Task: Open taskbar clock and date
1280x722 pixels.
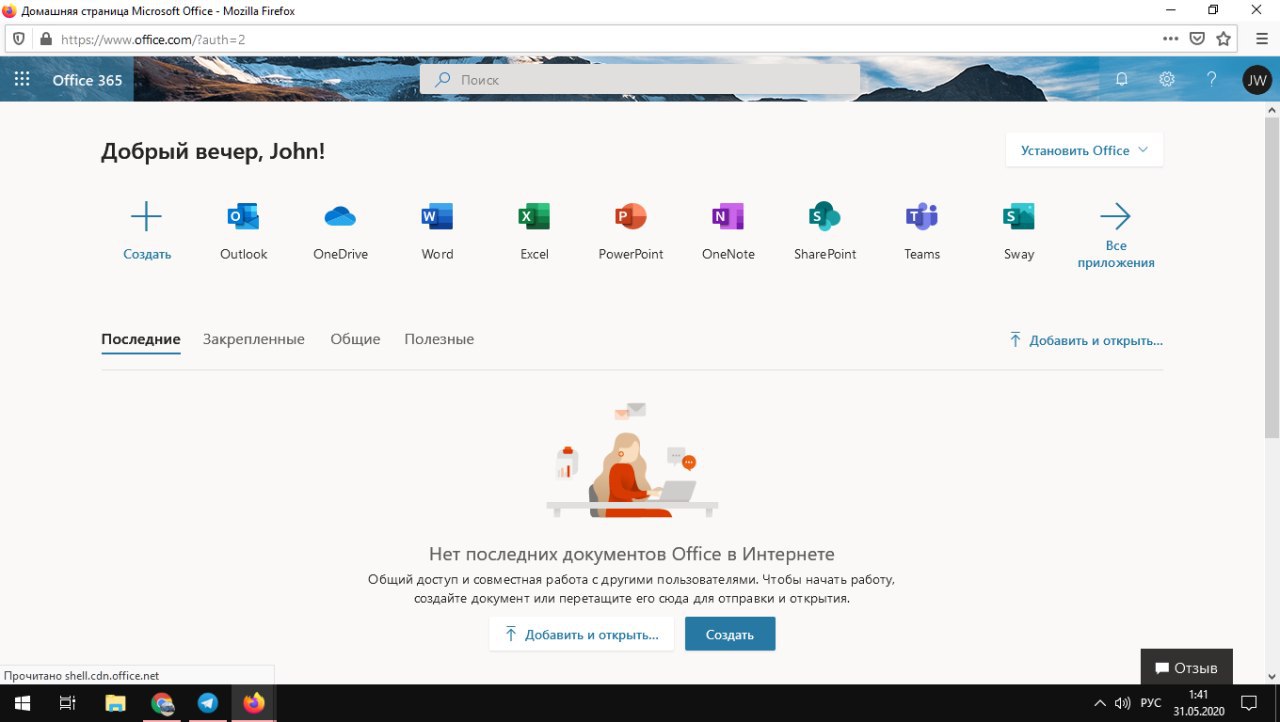Action: point(1198,703)
